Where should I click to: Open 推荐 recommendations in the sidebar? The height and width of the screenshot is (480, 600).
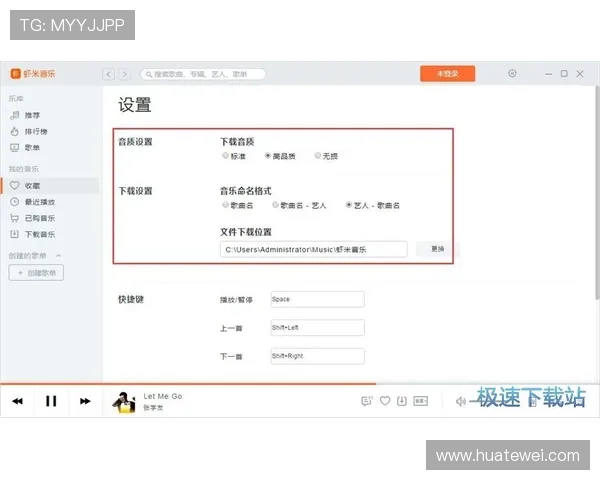pos(32,115)
